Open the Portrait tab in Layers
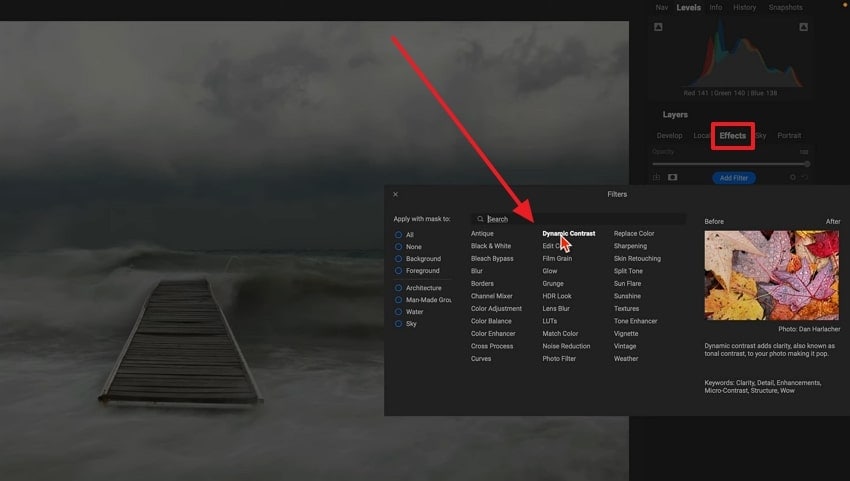The width and height of the screenshot is (850, 481). [789, 136]
